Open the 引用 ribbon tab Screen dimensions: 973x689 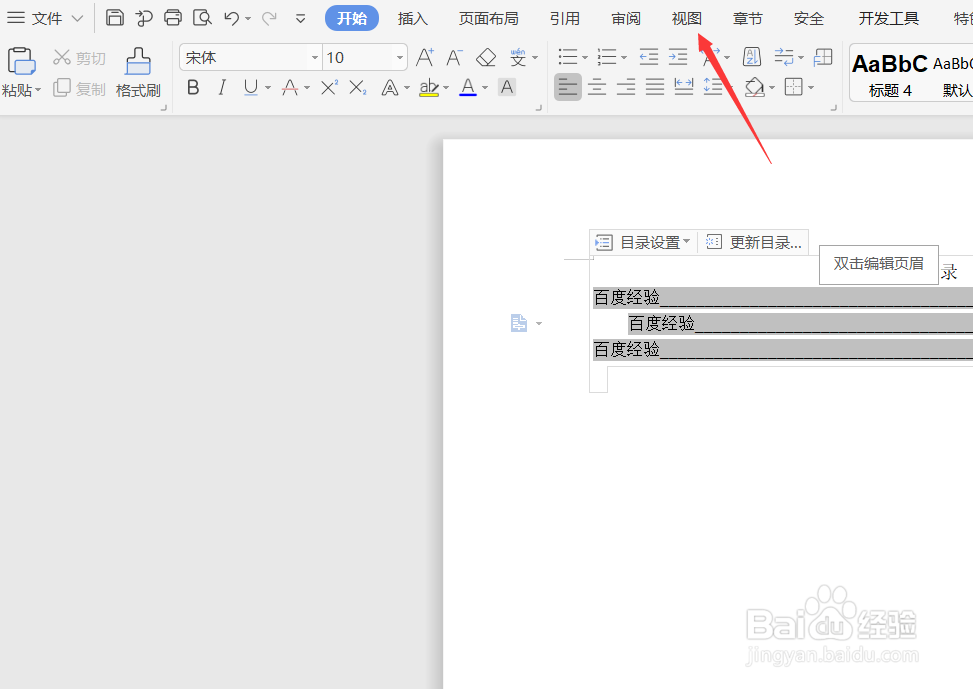[565, 19]
